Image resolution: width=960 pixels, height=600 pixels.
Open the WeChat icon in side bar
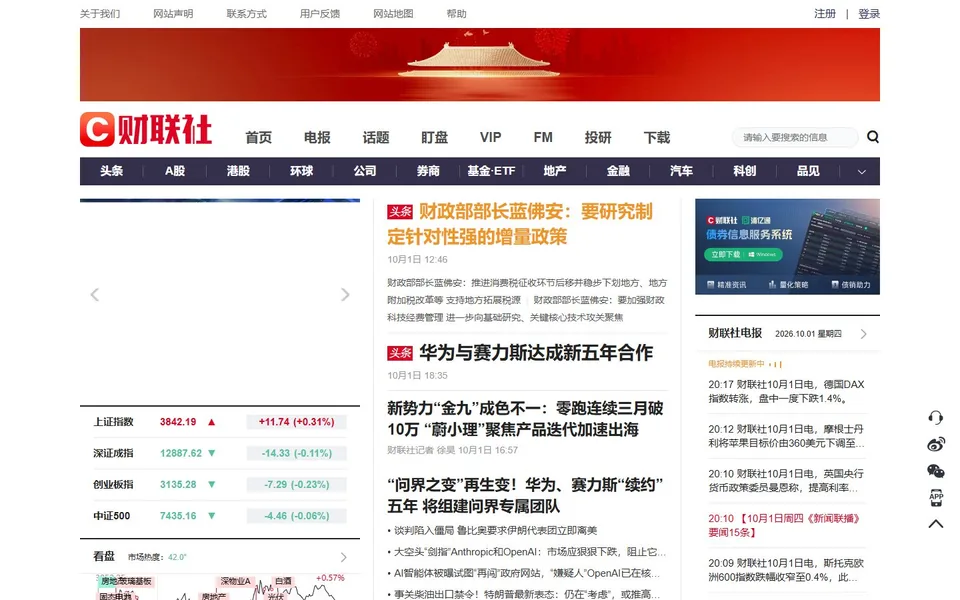936,471
